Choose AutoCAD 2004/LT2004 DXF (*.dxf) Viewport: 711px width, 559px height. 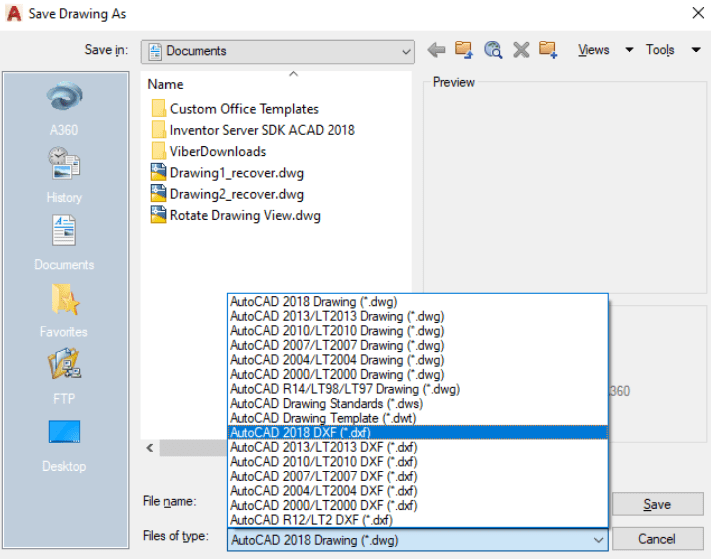click(418, 491)
